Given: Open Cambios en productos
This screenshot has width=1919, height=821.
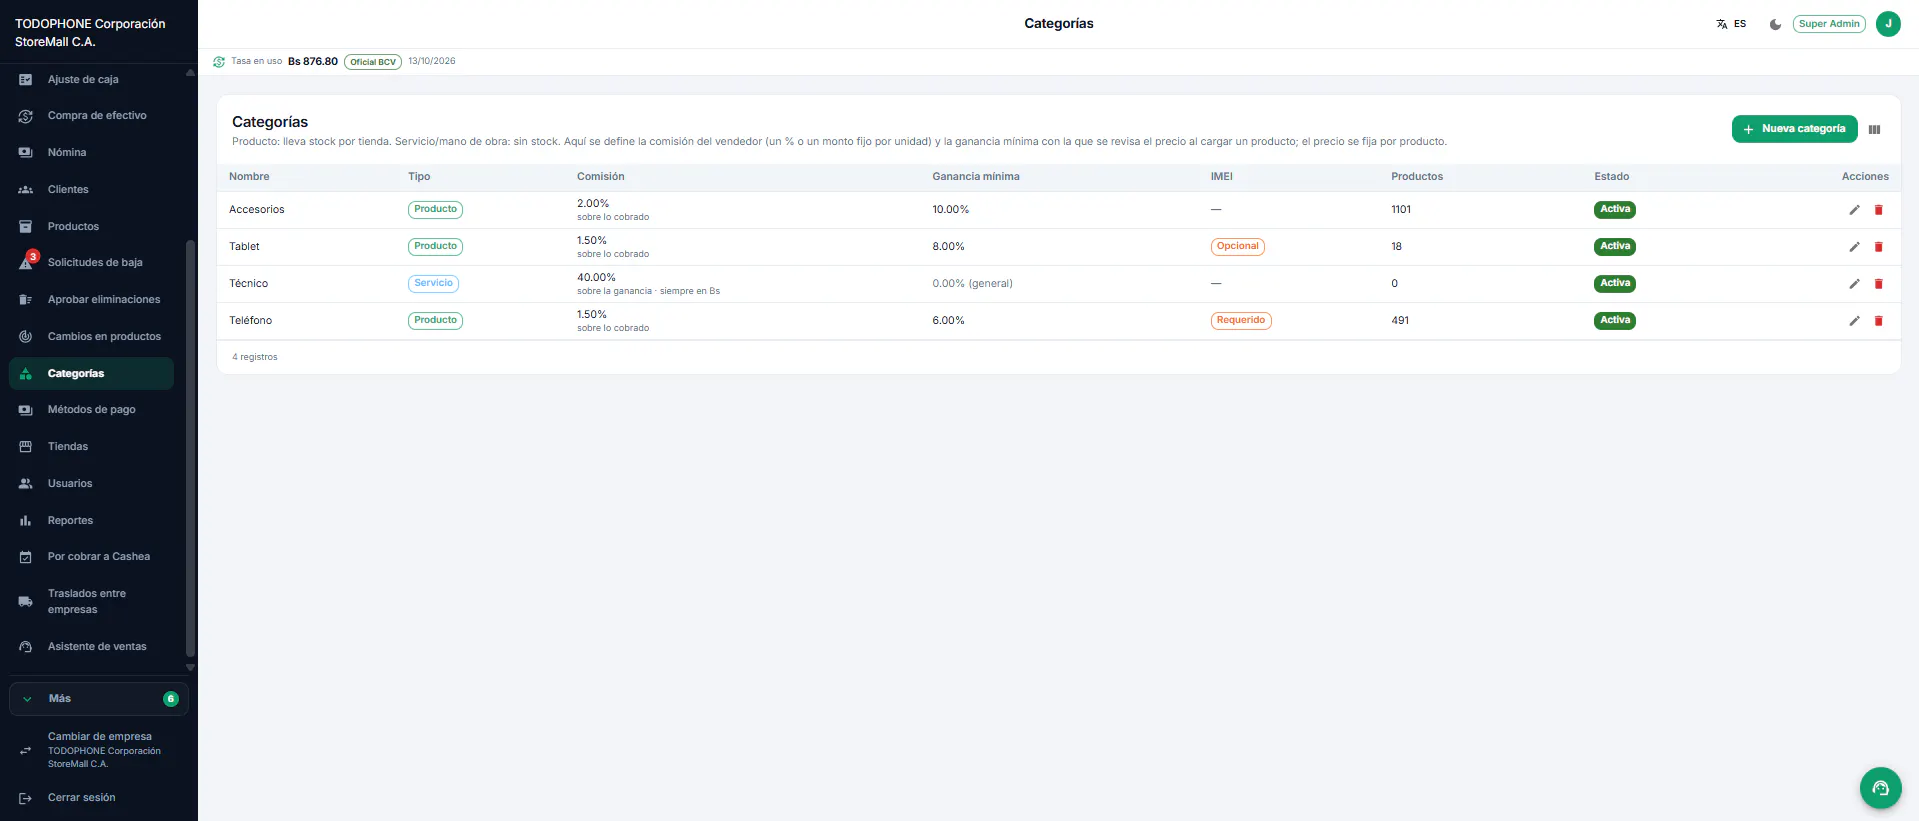Looking at the screenshot, I should (92, 337).
